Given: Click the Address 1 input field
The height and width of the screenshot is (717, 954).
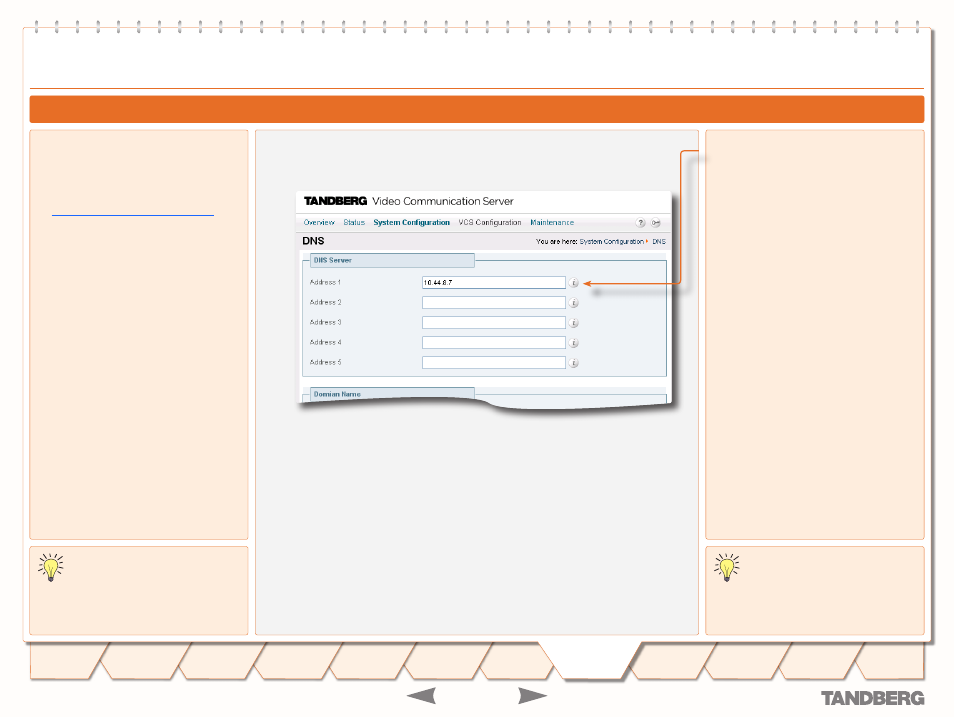Looking at the screenshot, I should pos(493,282).
